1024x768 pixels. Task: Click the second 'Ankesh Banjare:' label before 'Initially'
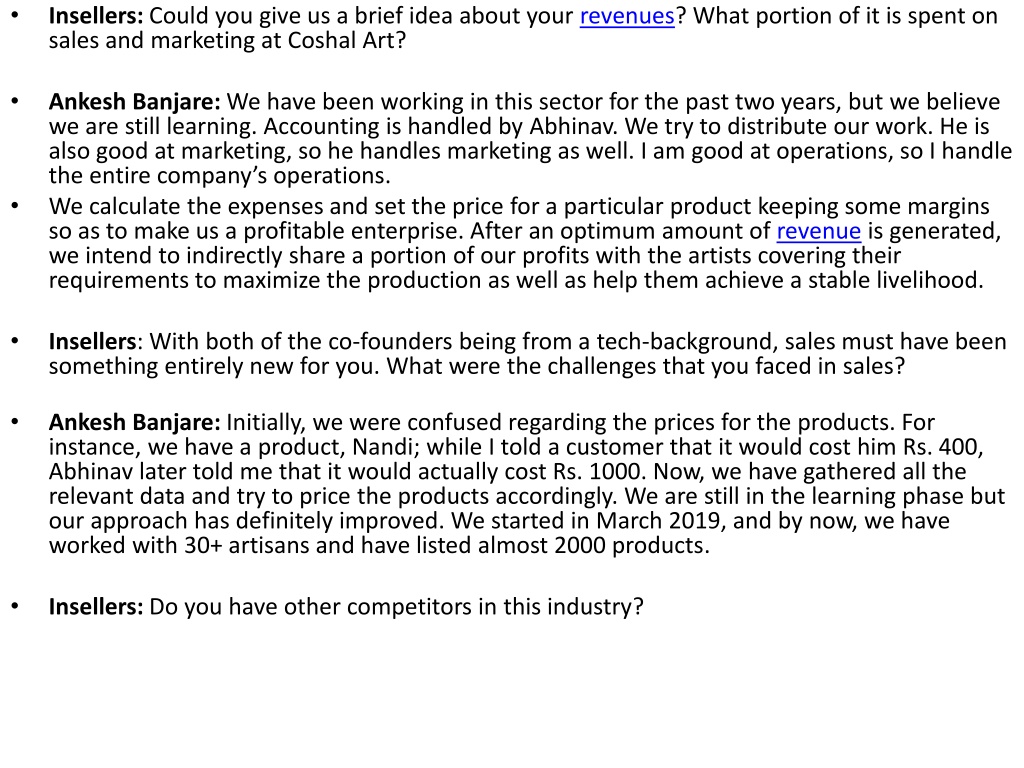tap(135, 423)
